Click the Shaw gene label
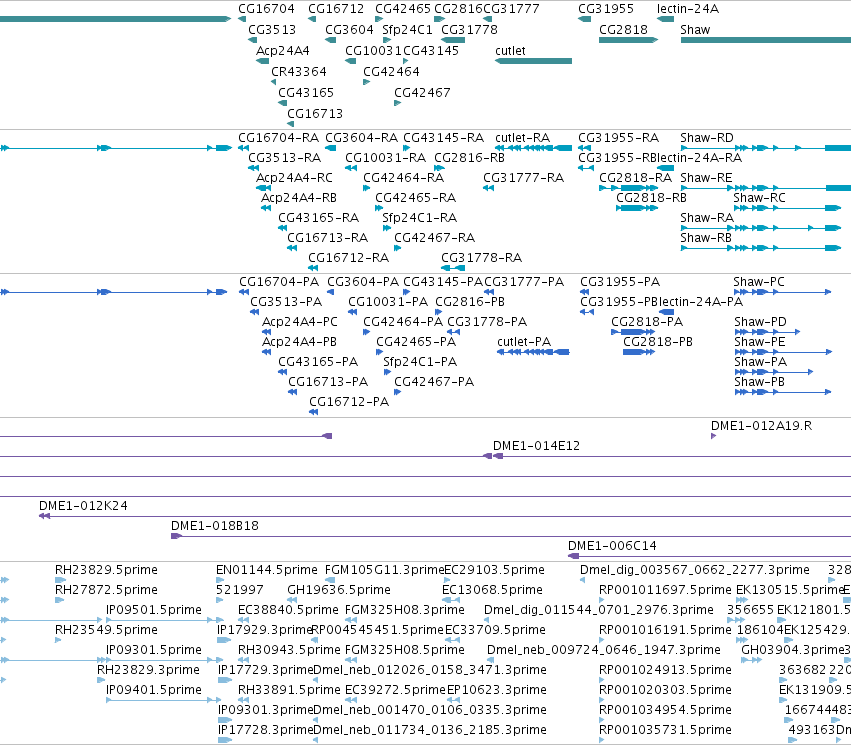This screenshot has width=851, height=745. [x=695, y=30]
